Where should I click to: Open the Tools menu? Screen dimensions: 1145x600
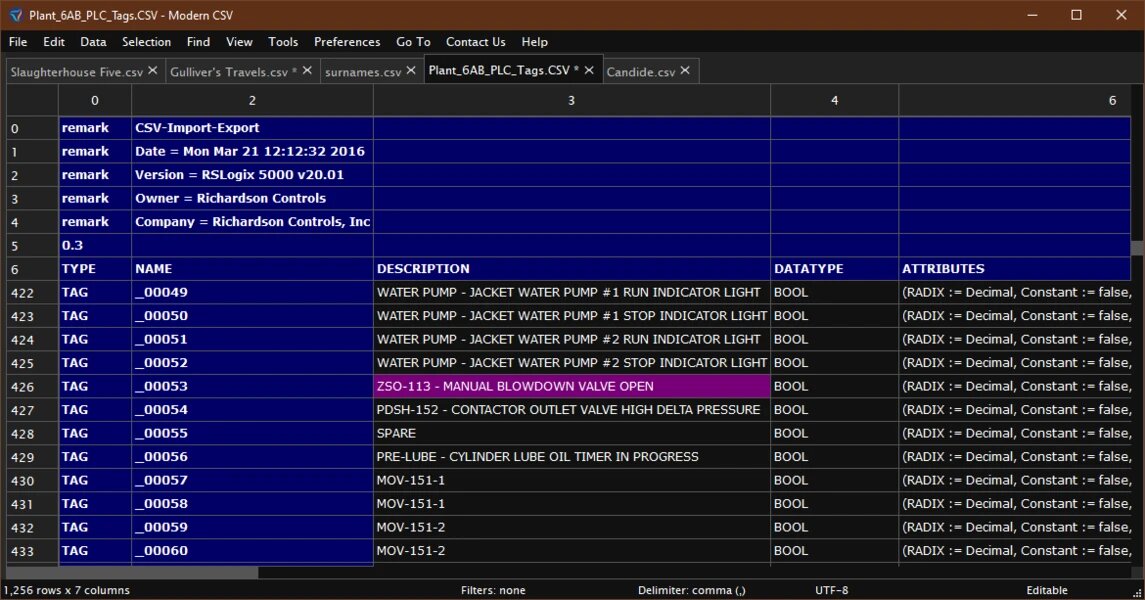[x=283, y=42]
